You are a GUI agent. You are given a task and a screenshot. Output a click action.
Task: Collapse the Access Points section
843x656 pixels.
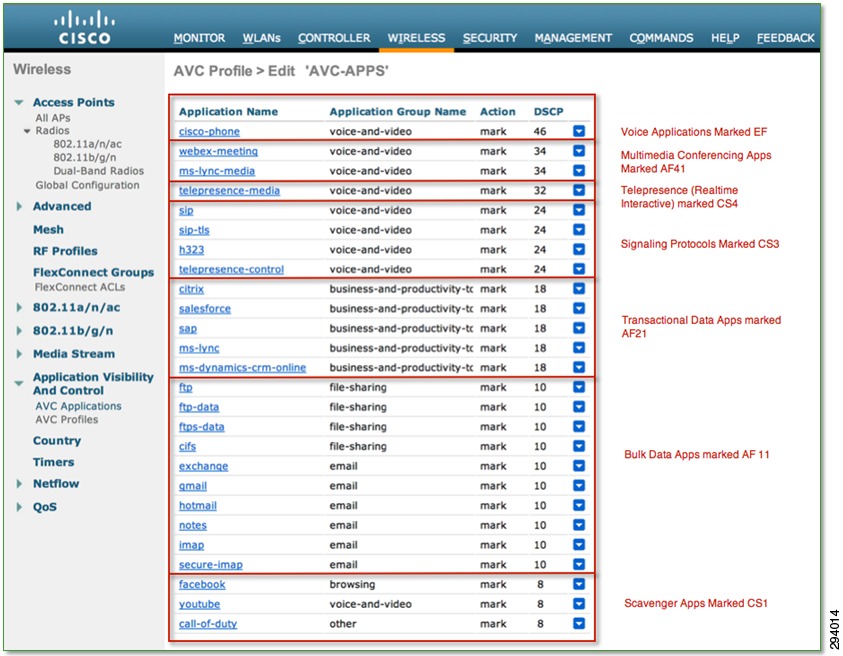point(19,102)
